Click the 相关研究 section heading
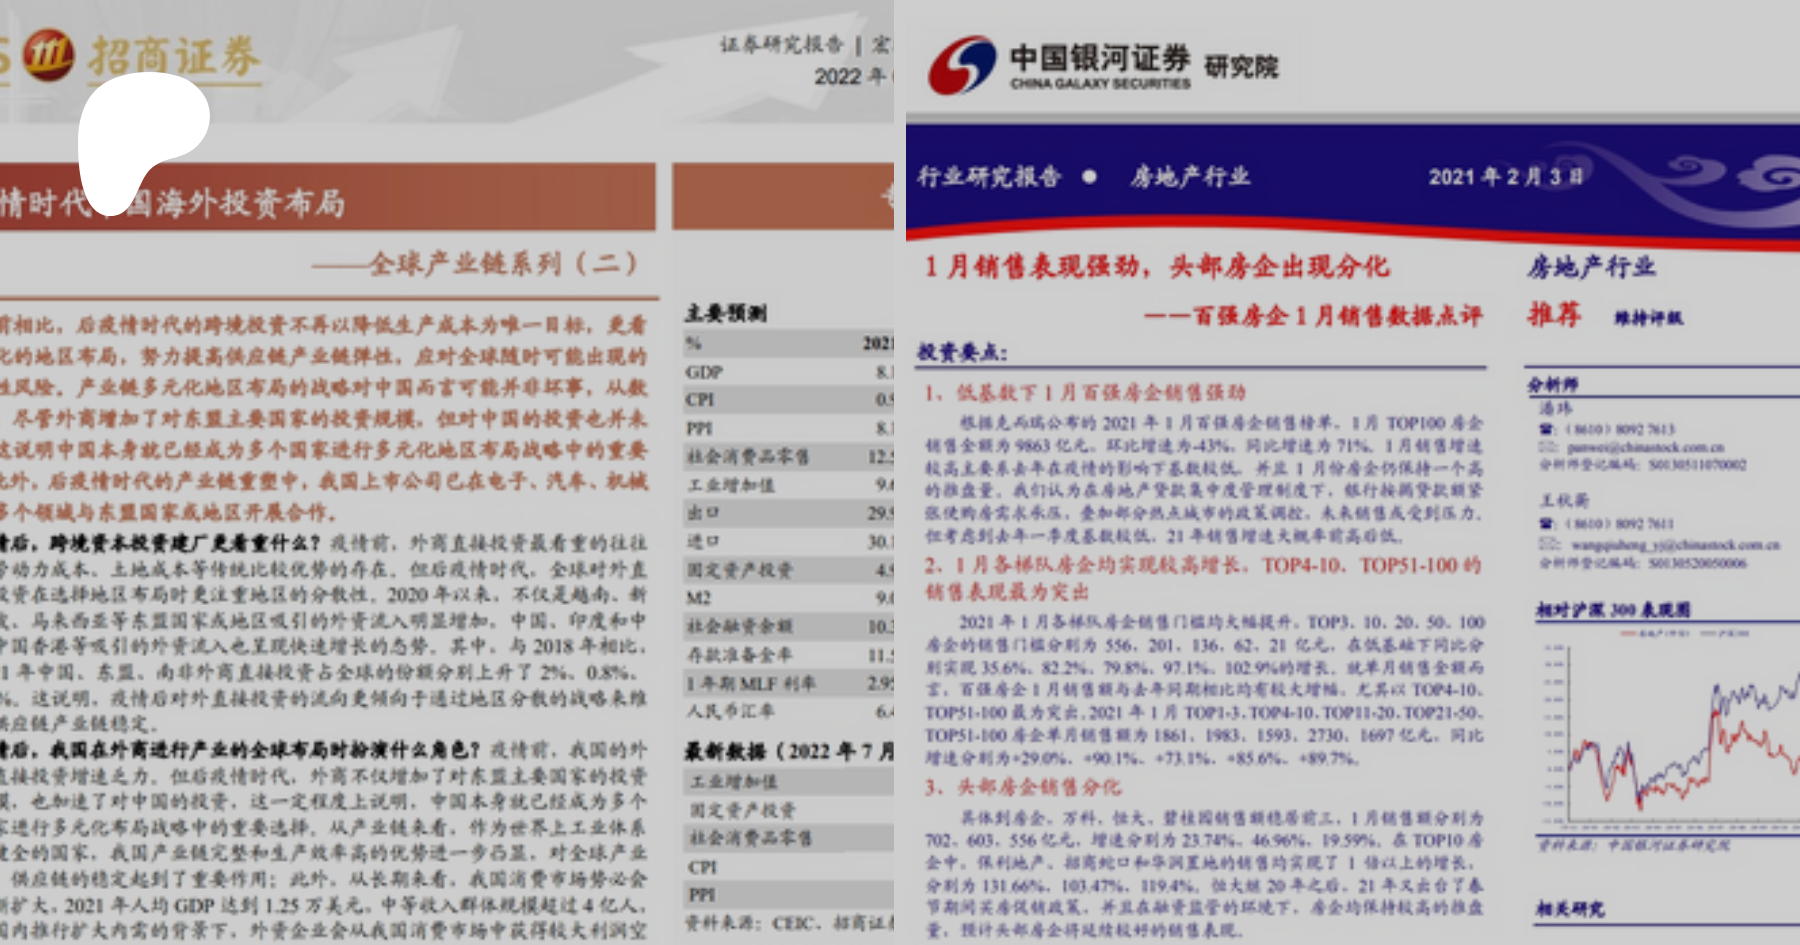The width and height of the screenshot is (1800, 945). (1570, 908)
